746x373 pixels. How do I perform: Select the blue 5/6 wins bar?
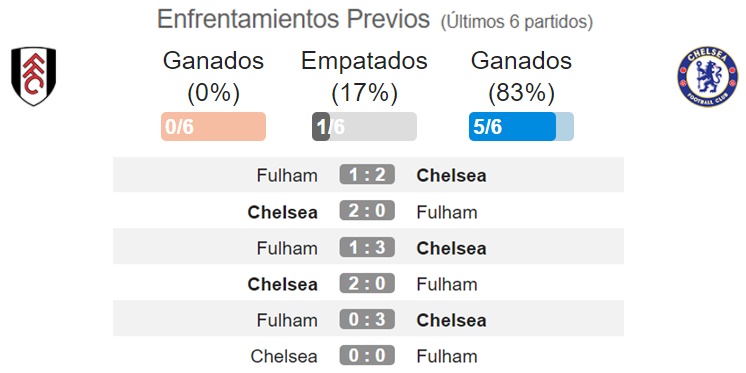521,127
